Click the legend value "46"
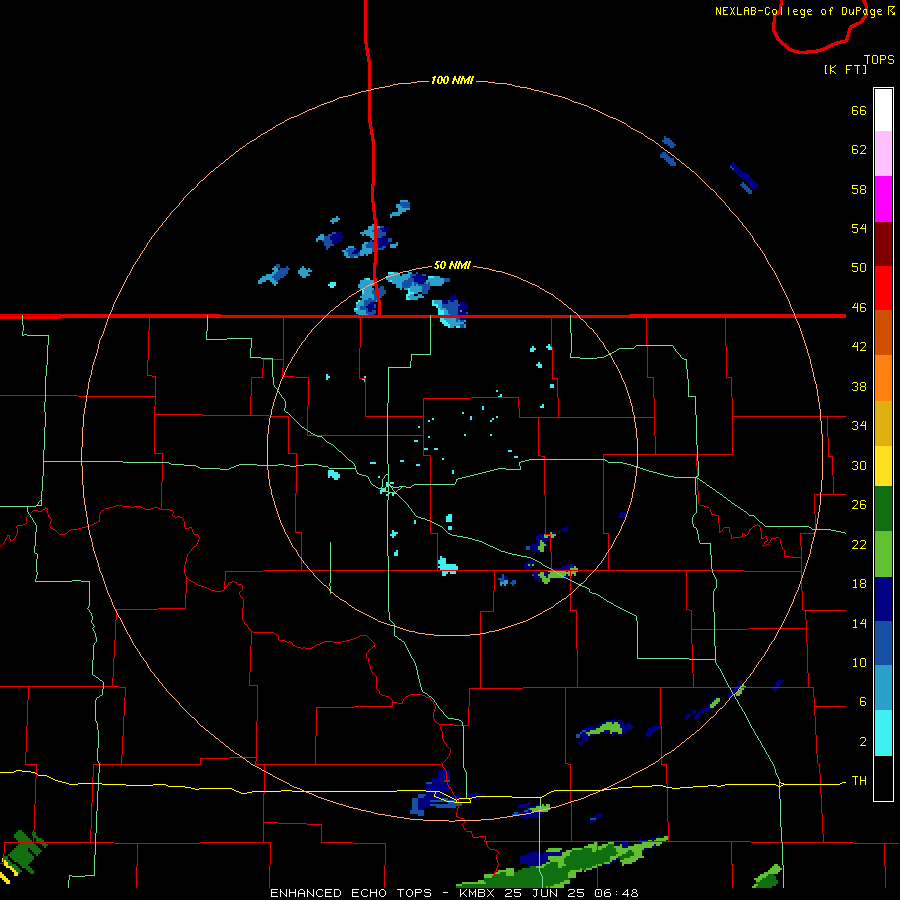This screenshot has width=900, height=900. 859,308
